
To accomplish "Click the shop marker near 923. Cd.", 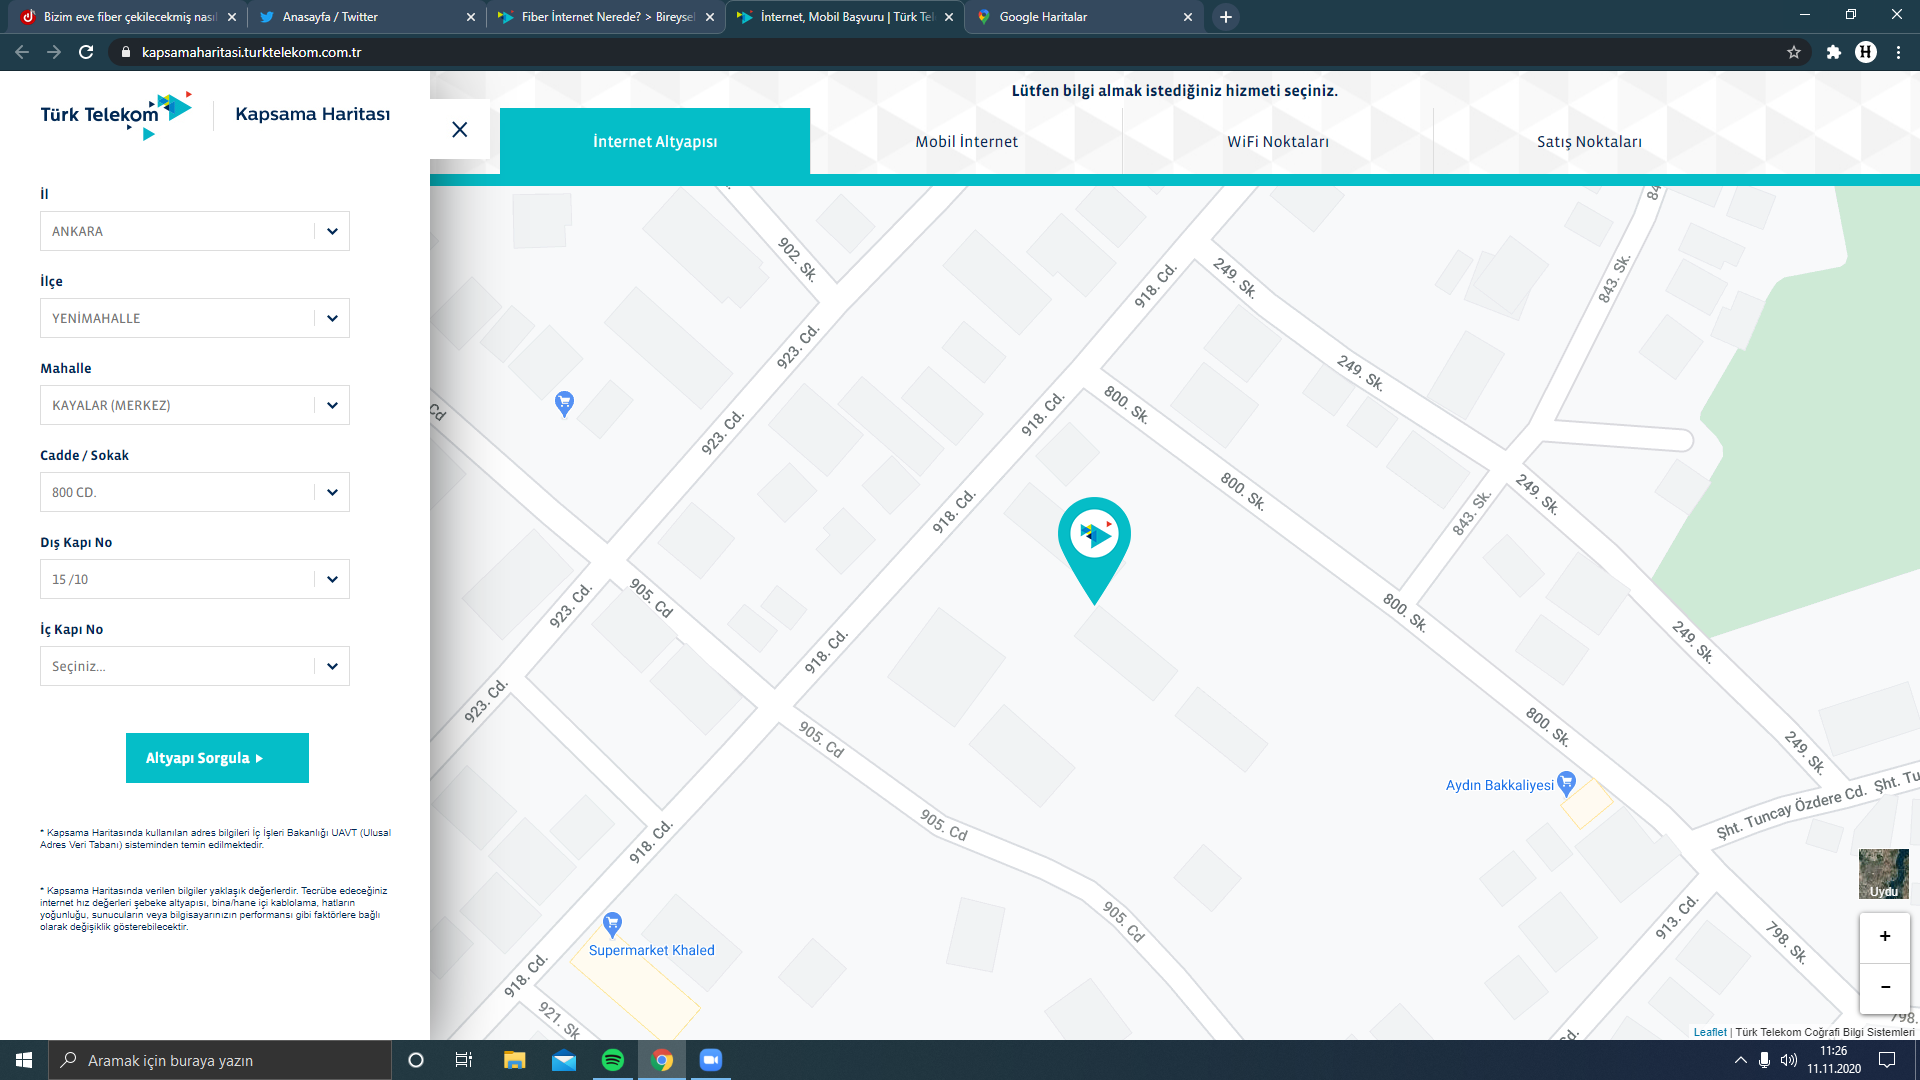I will 564,403.
